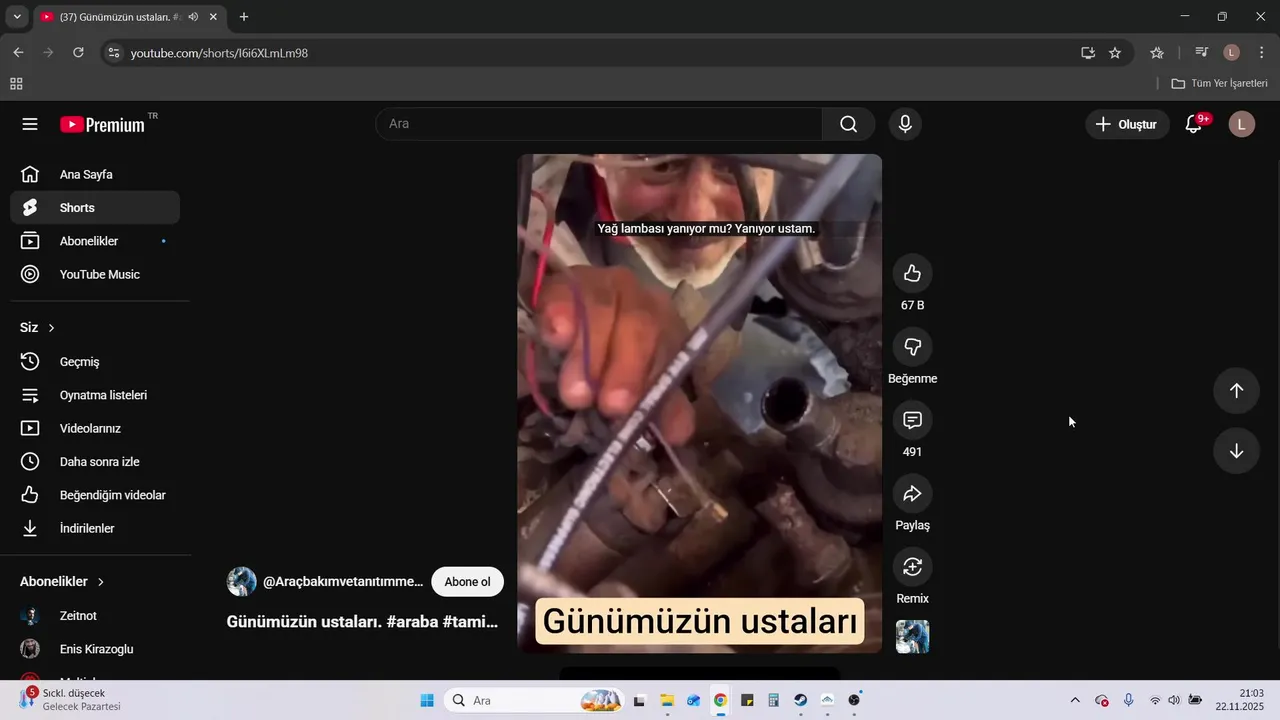Open Daha sonra izle list
This screenshot has width=1280, height=720.
click(x=95, y=462)
